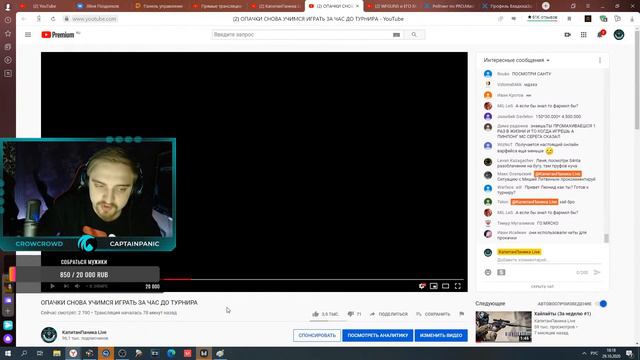
Task: Open a new browser tab with plus
Action: click(546, 6)
